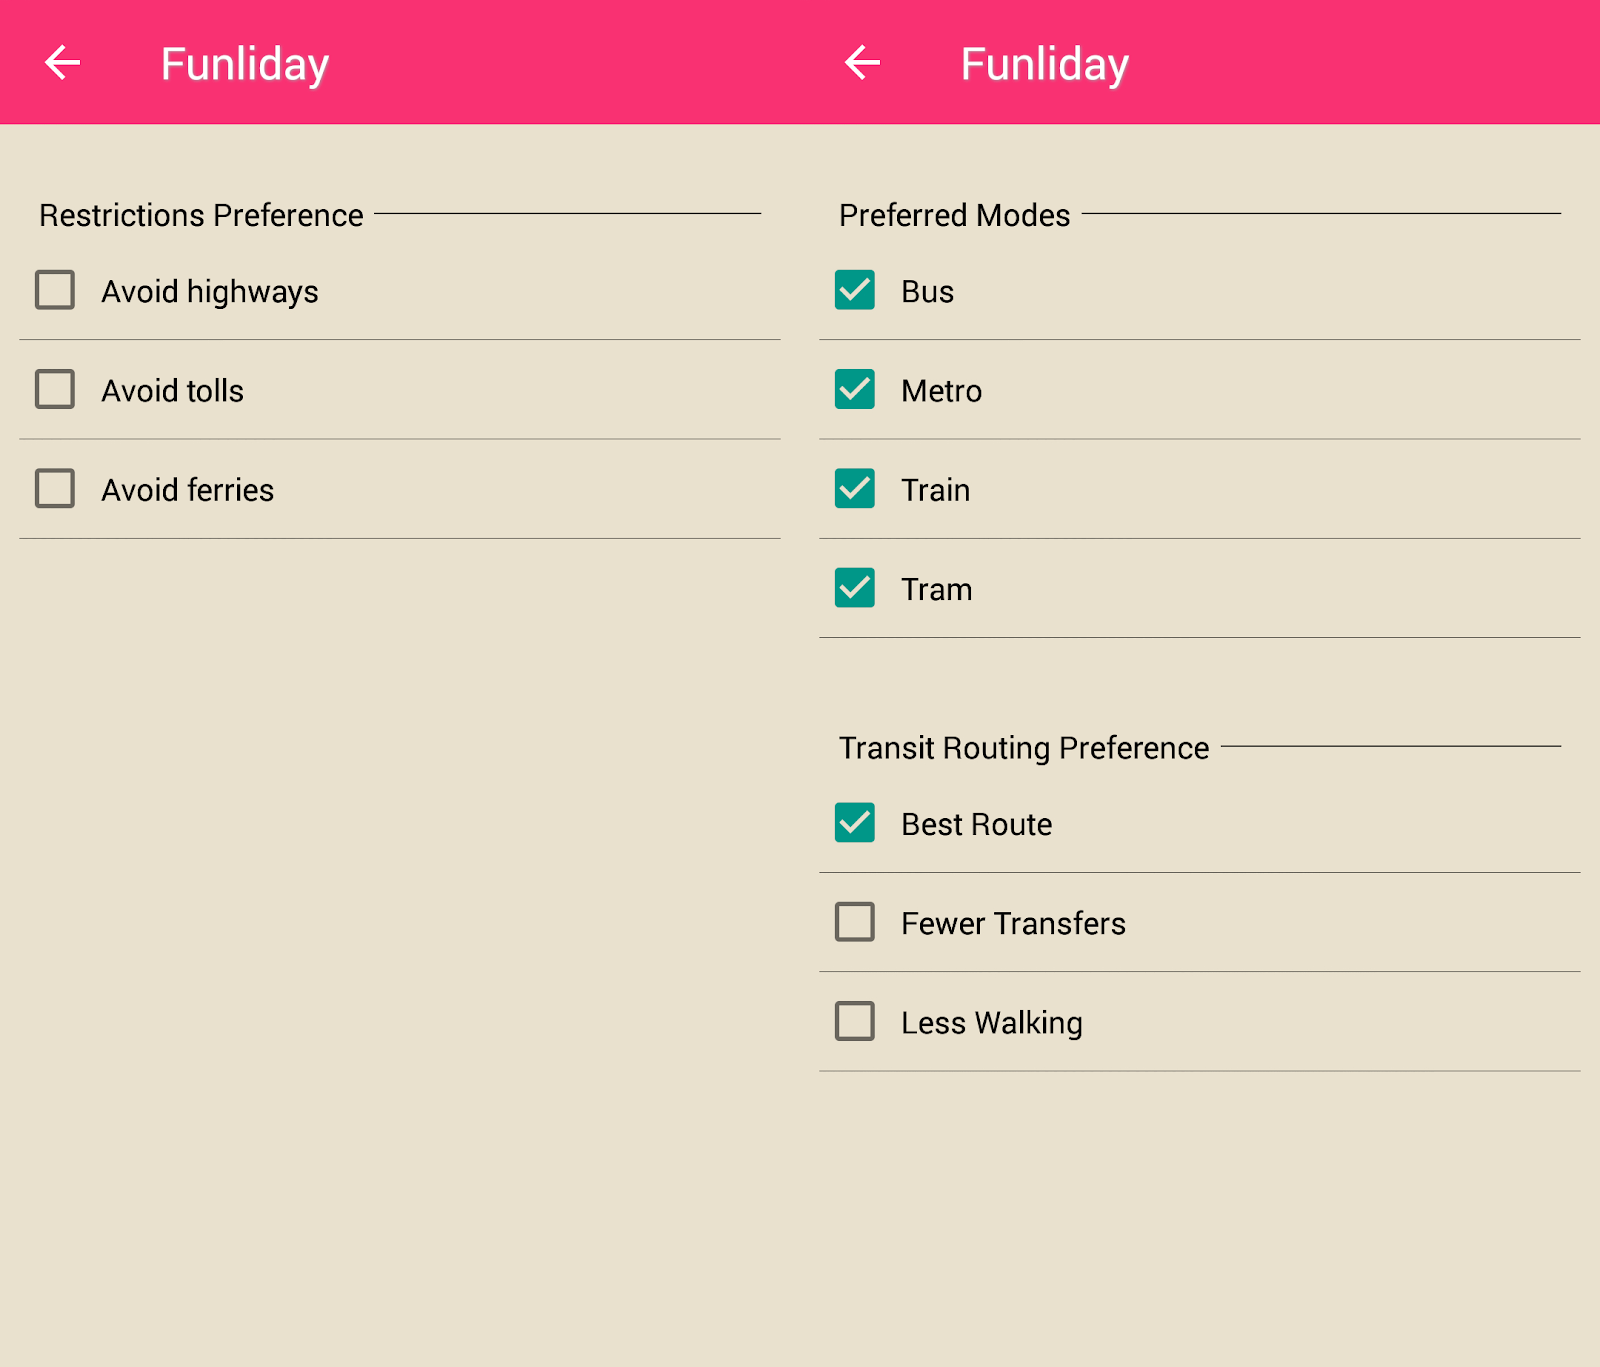The width and height of the screenshot is (1600, 1367).
Task: Disable the Metro preferred mode
Action: 855,389
